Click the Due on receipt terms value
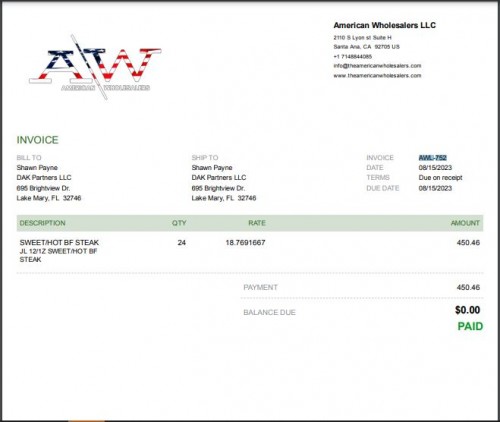The width and height of the screenshot is (500, 422). click(440, 178)
